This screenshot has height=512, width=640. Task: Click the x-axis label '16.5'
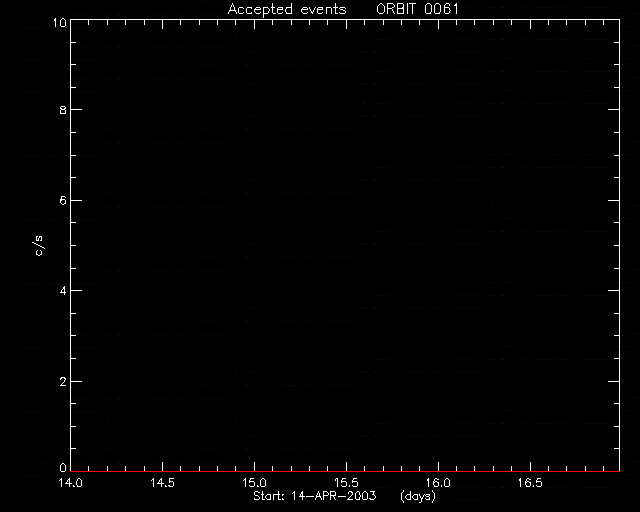click(530, 483)
